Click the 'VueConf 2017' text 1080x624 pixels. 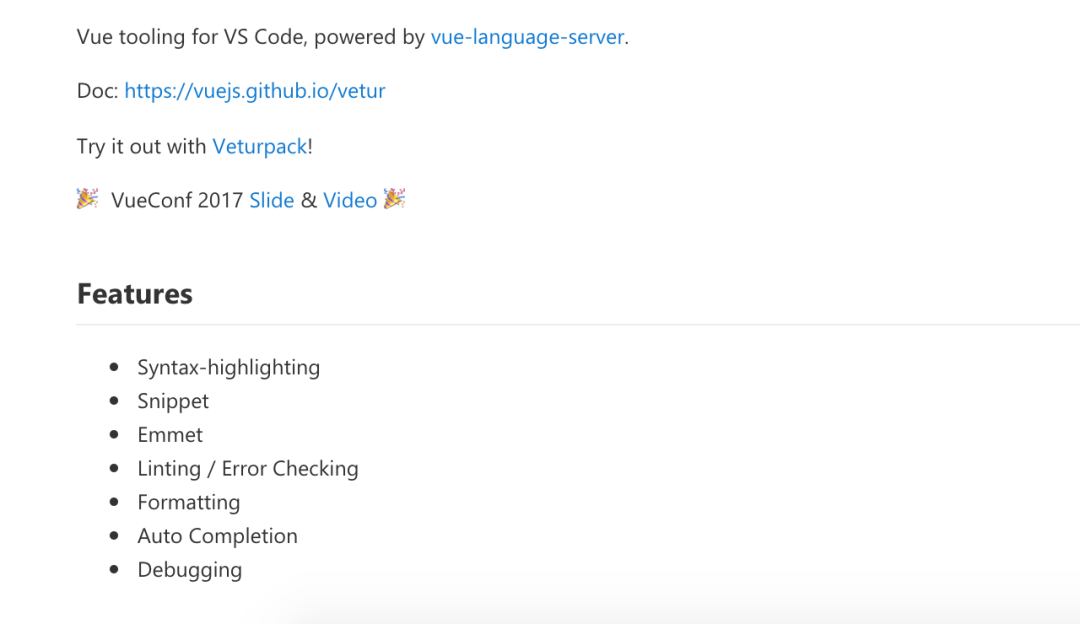coord(177,201)
